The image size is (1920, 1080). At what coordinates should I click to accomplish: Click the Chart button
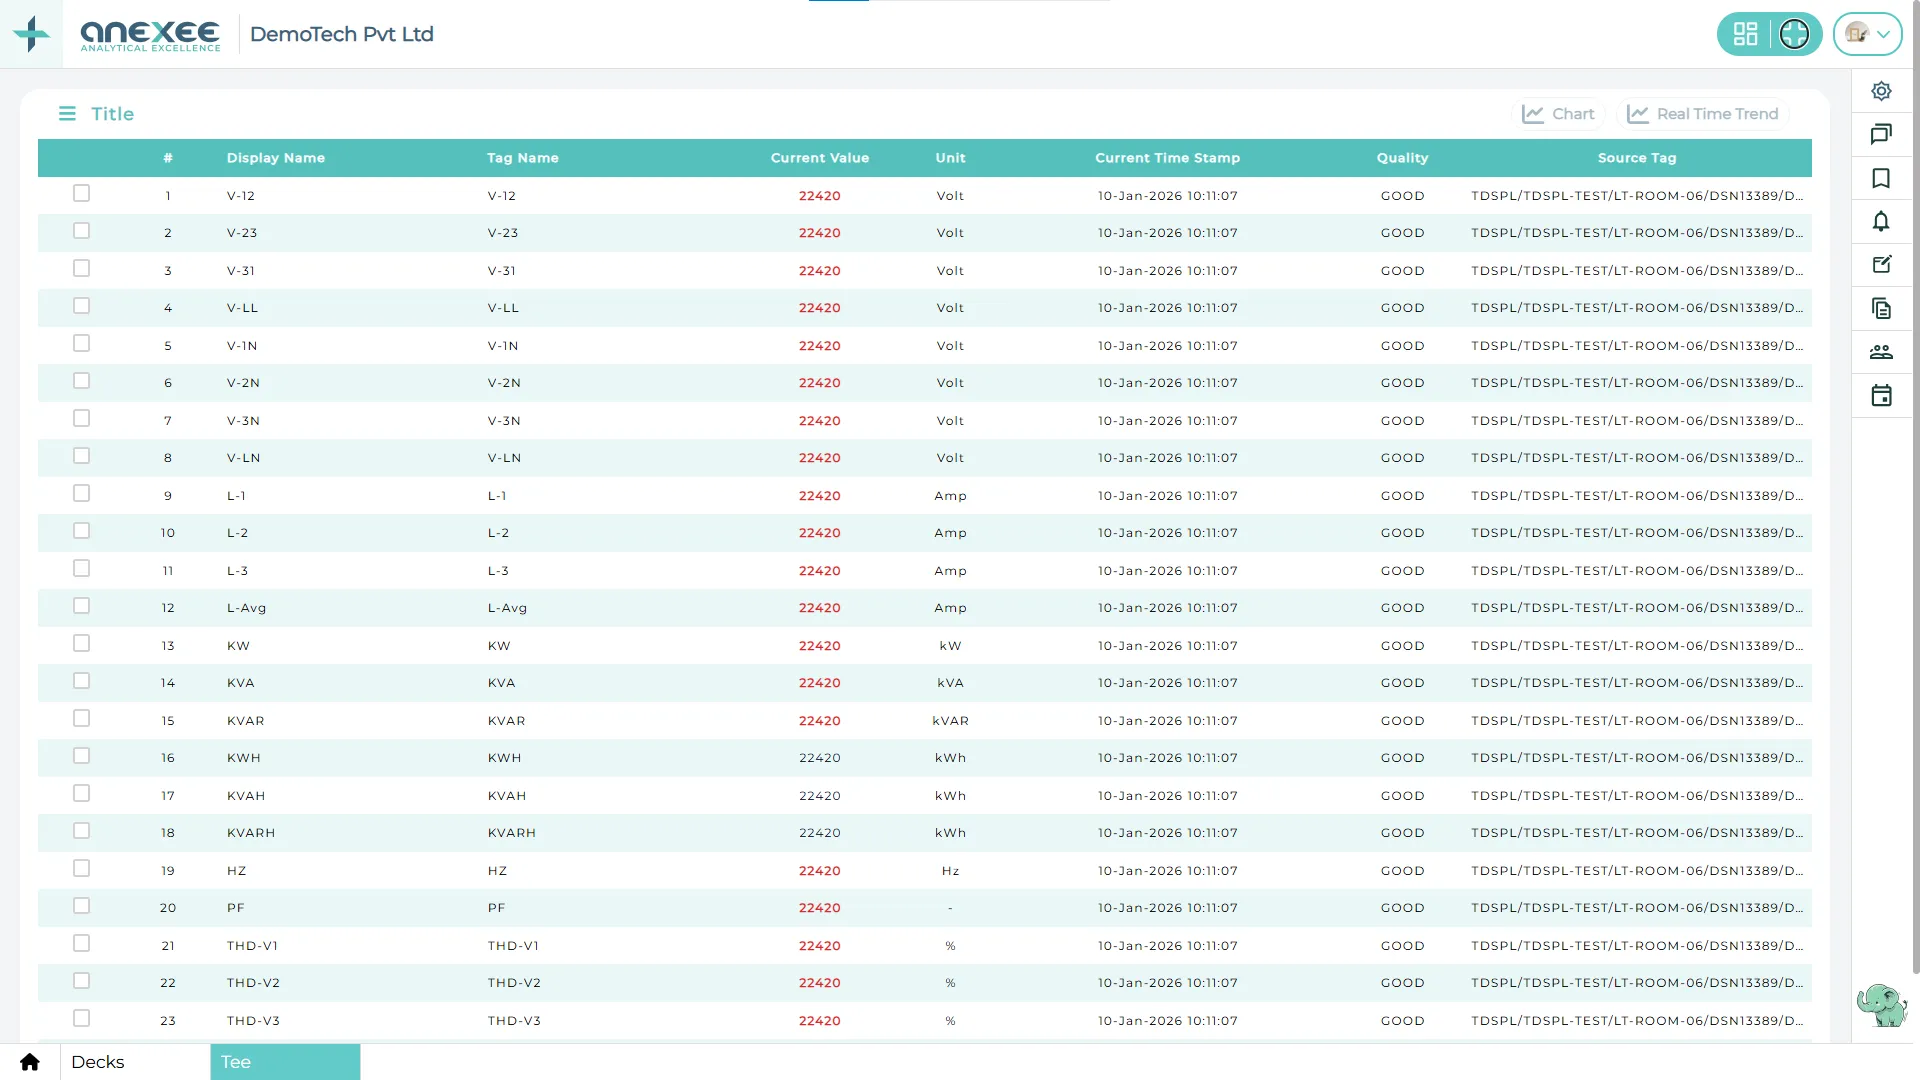[1558, 113]
